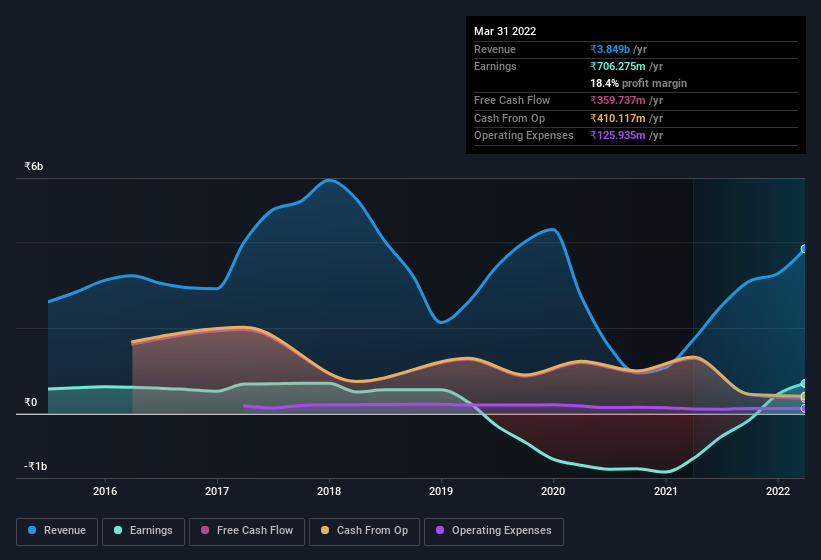Click the 18.4% profit margin text
The width and height of the screenshot is (821, 560).
(x=638, y=83)
